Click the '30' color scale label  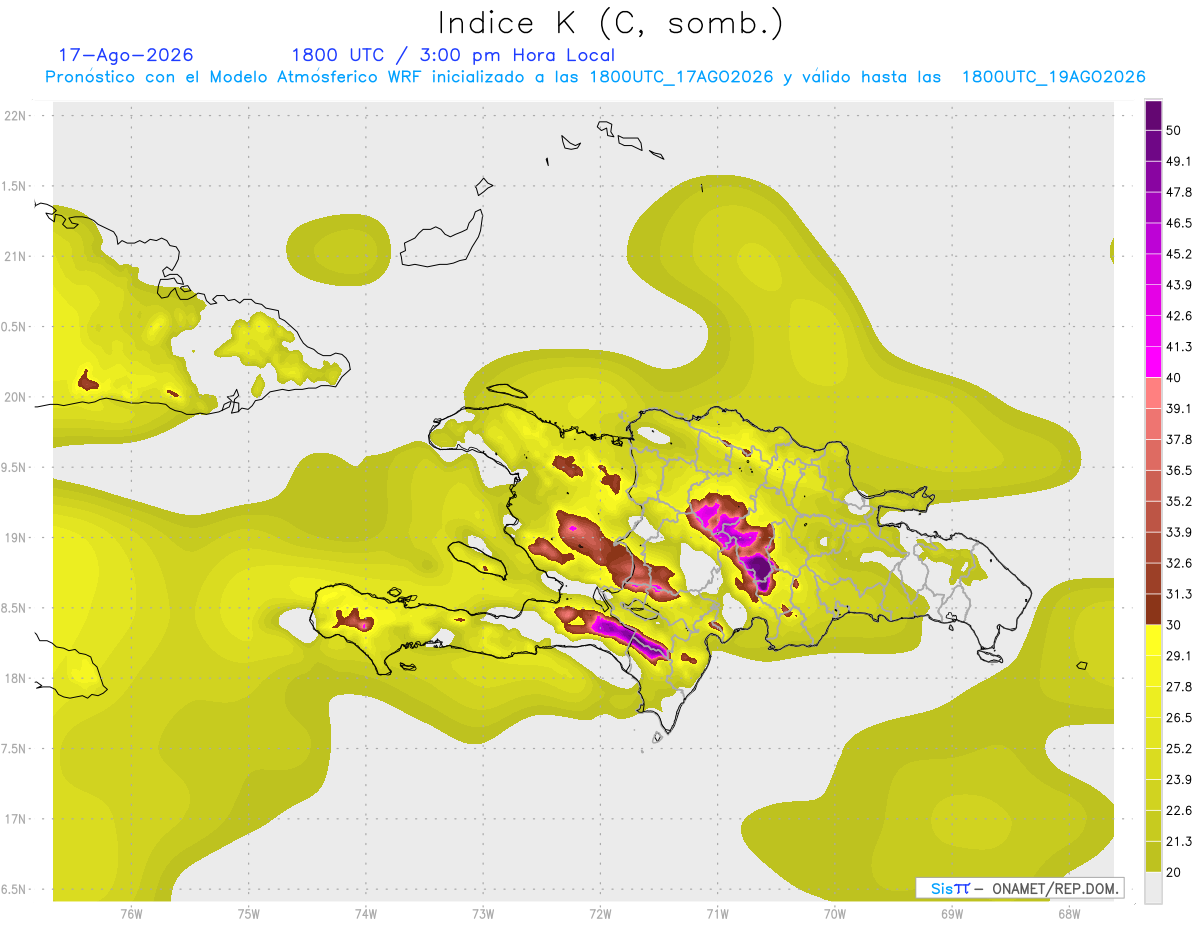click(x=1174, y=625)
